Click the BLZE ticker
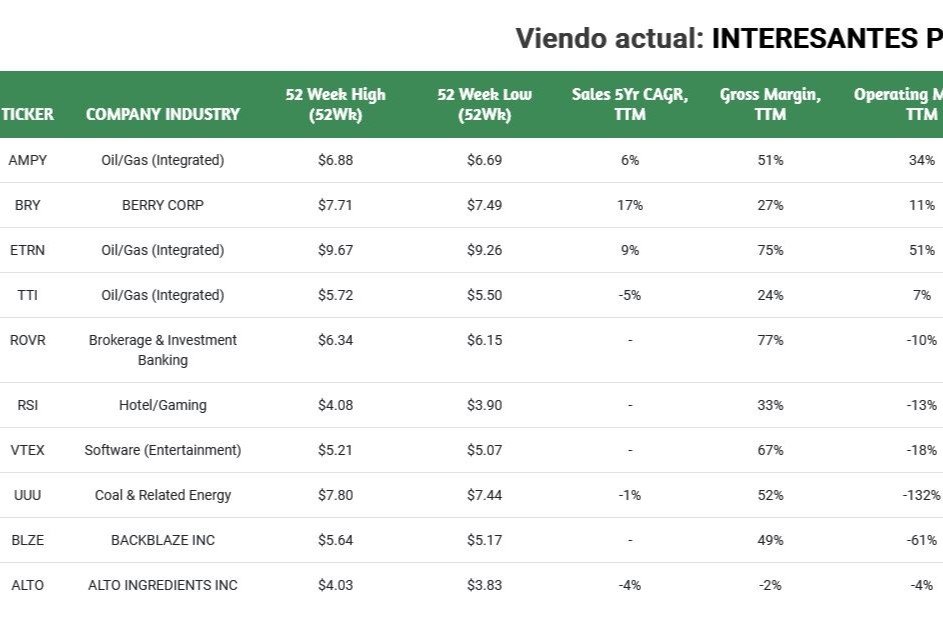This screenshot has height=629, width=943. [28, 540]
